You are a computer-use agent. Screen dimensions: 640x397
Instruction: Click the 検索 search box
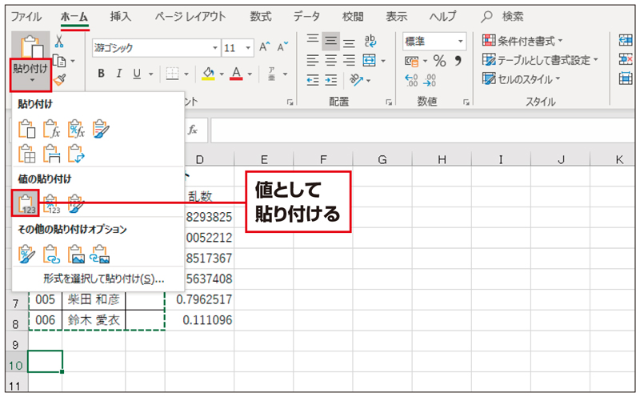coord(503,16)
